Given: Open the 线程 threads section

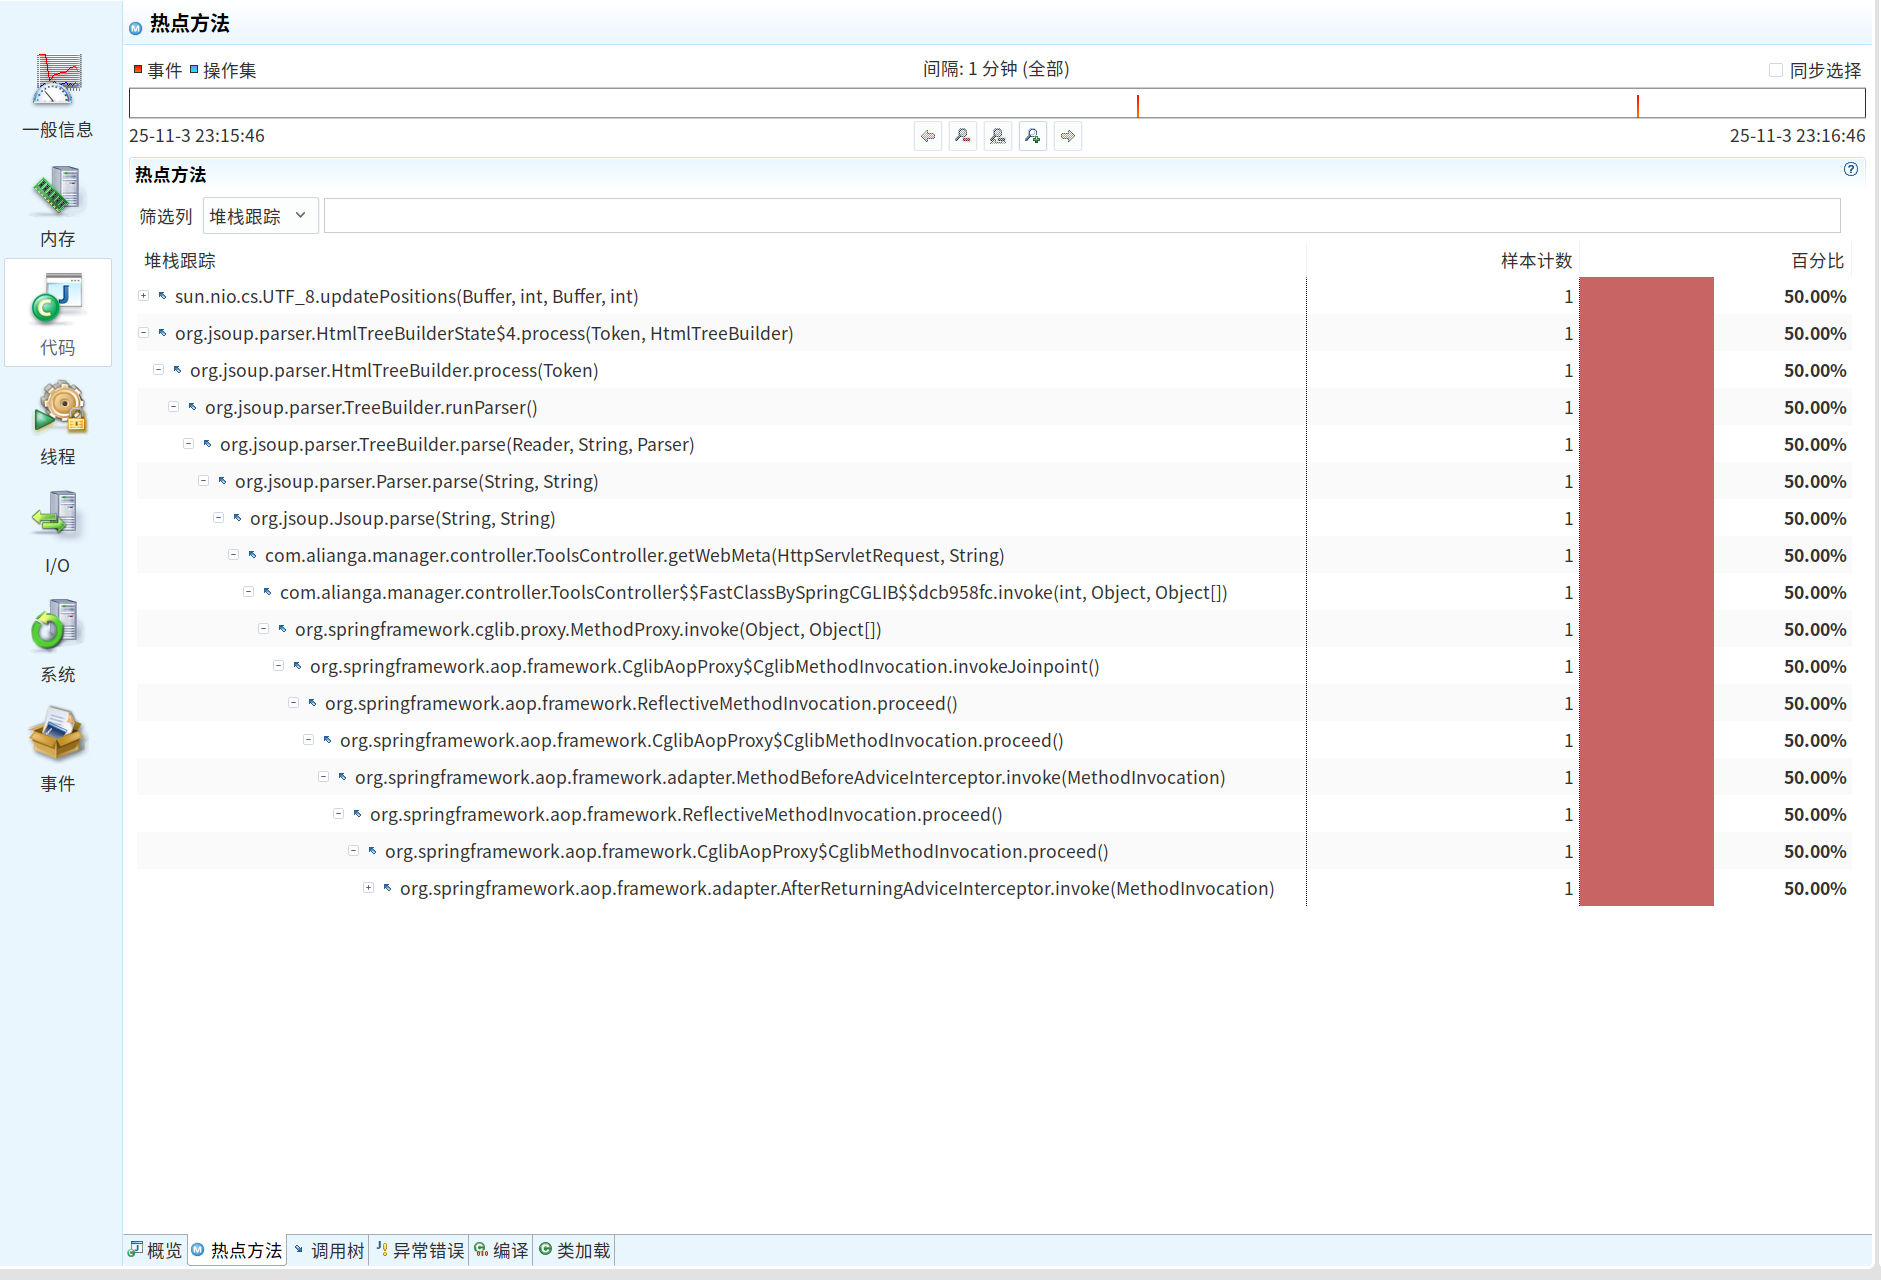Looking at the screenshot, I should 58,423.
